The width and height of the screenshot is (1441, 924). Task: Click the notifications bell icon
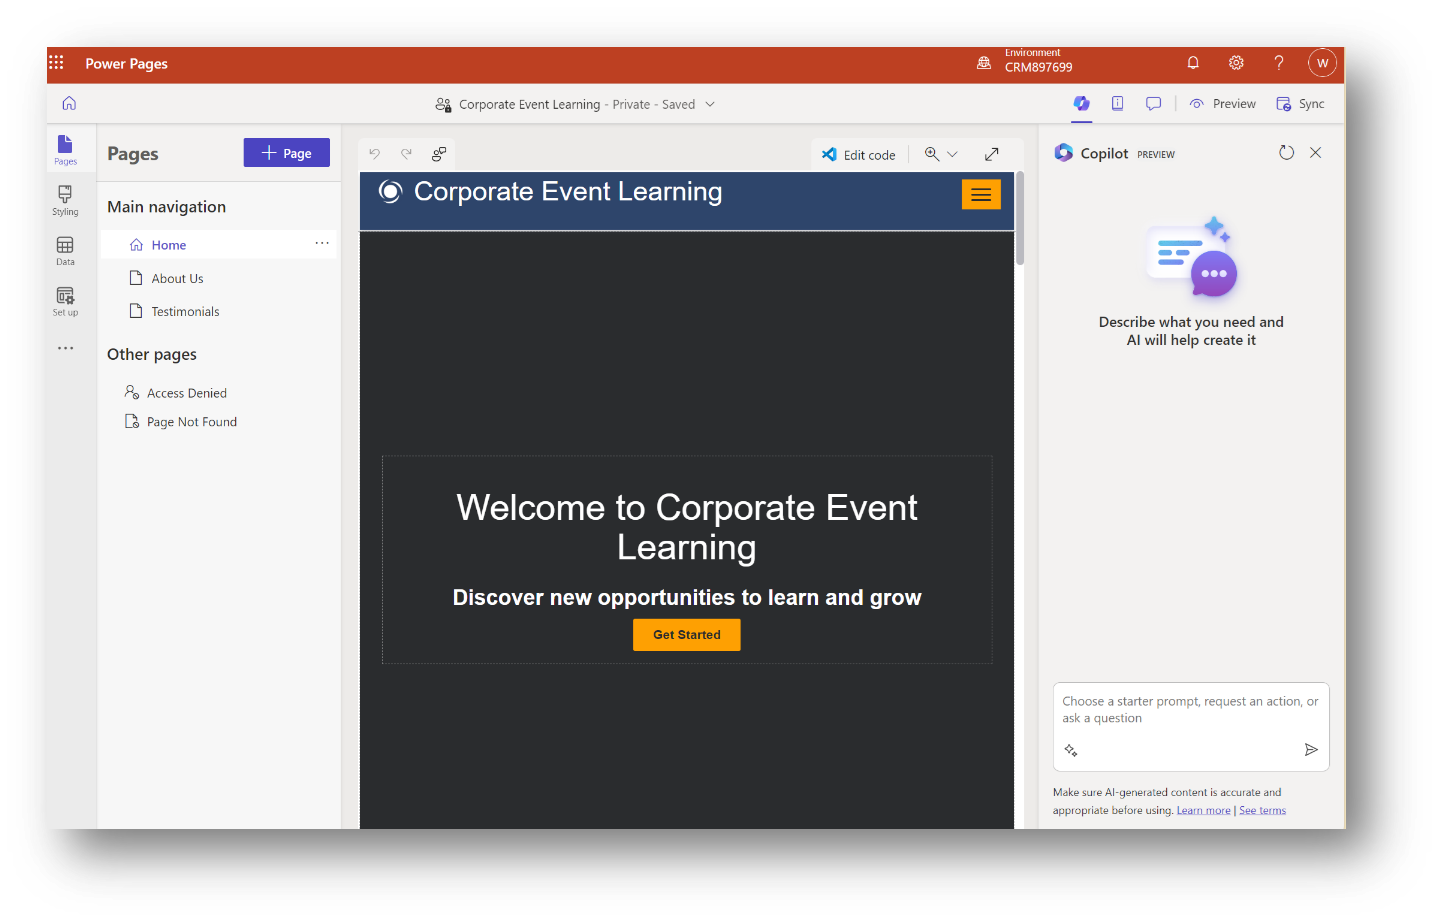point(1193,63)
